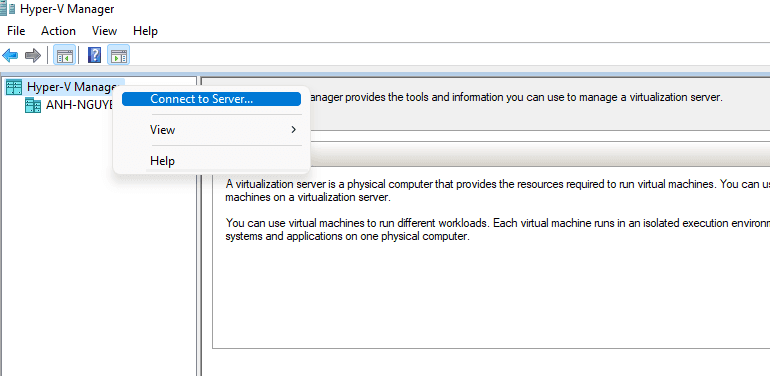Viewport: 770px width, 376px height.
Task: Expand the View submenu arrow in the context menu
Action: tap(293, 130)
